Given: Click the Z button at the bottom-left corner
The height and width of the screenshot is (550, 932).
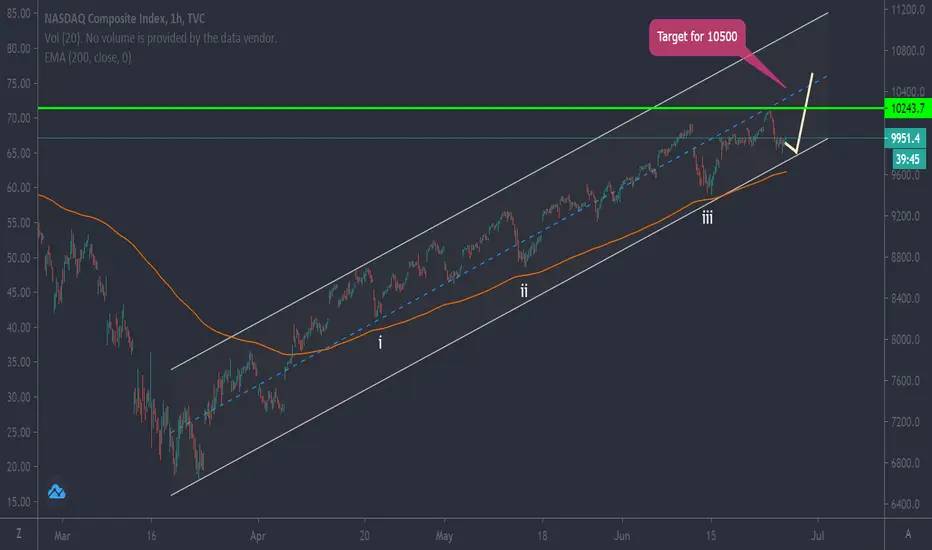Looking at the screenshot, I should tap(18, 534).
